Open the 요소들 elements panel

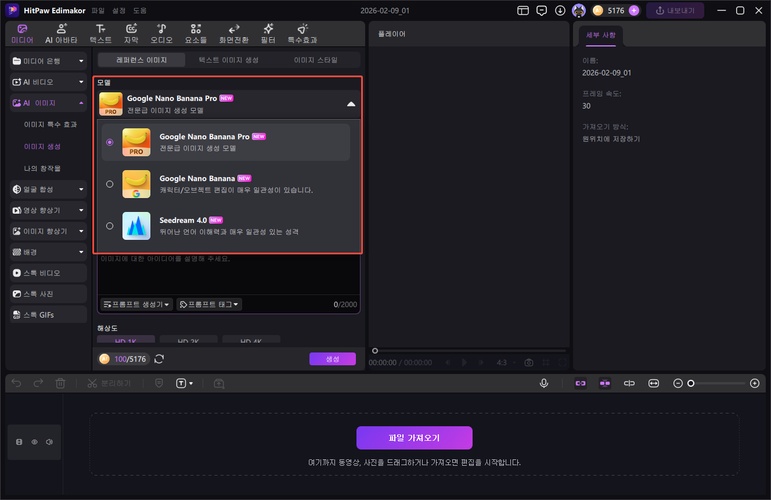pos(196,33)
